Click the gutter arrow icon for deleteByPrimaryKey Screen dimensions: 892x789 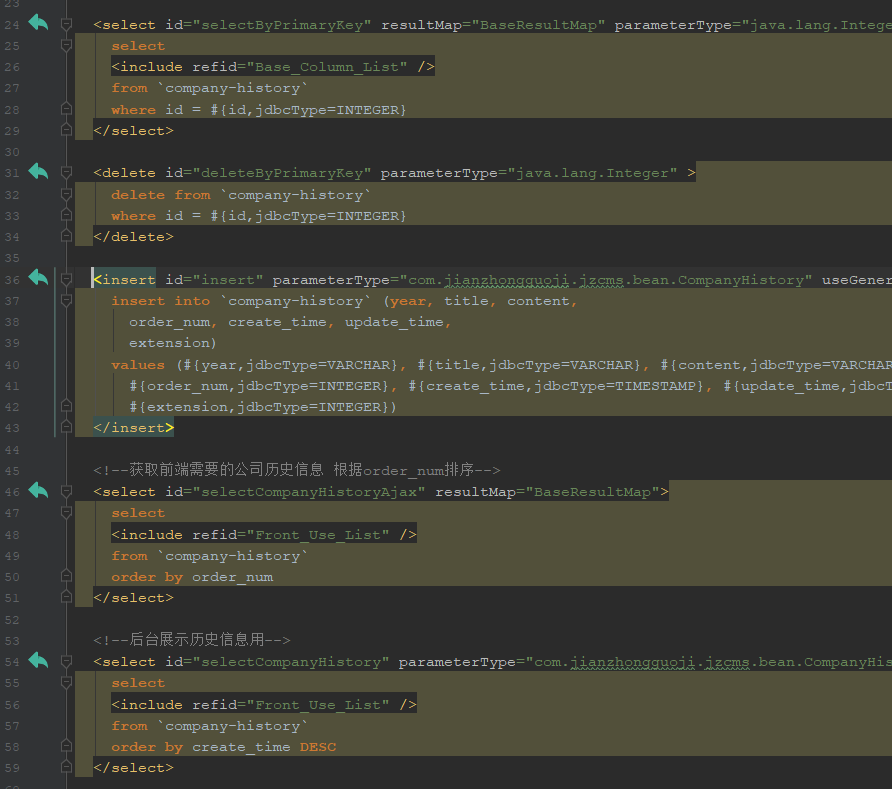(x=38, y=171)
